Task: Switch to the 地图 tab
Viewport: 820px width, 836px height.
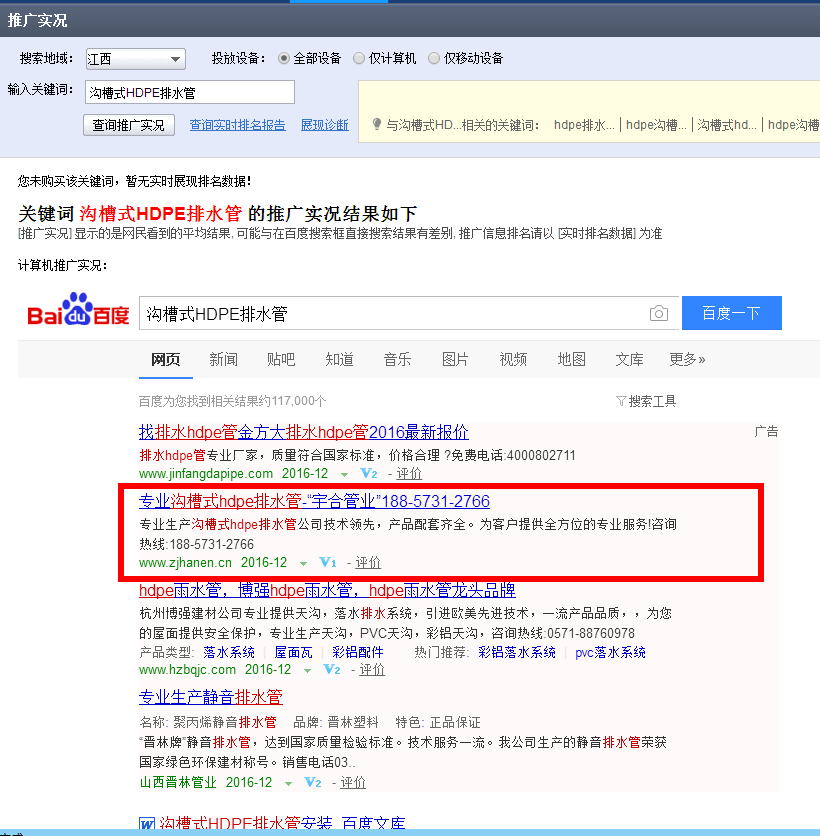Action: coord(572,359)
